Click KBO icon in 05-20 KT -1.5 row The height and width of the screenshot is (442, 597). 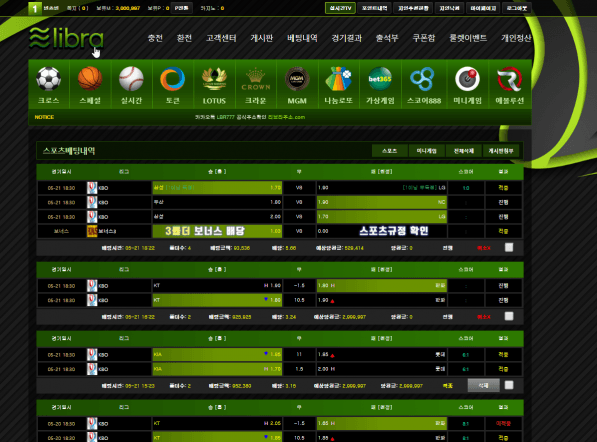[92, 423]
